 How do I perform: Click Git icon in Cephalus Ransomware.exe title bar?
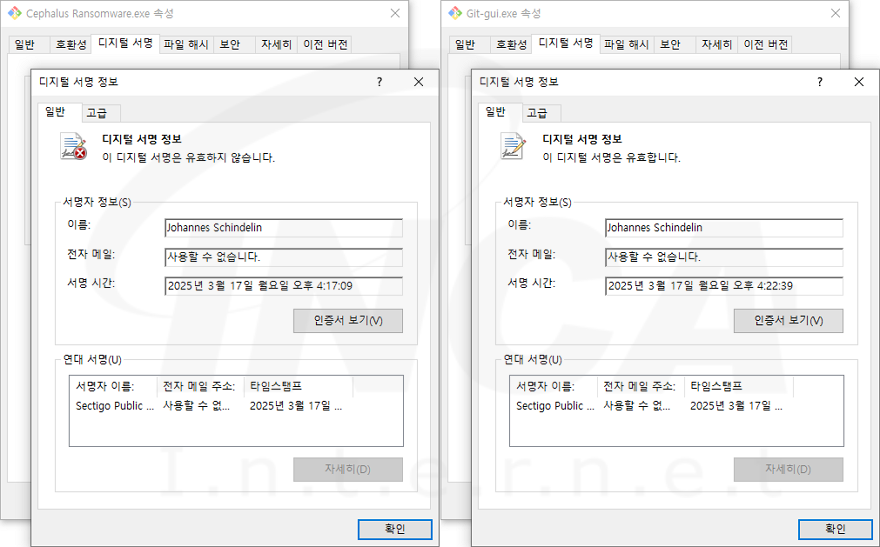(x=14, y=13)
